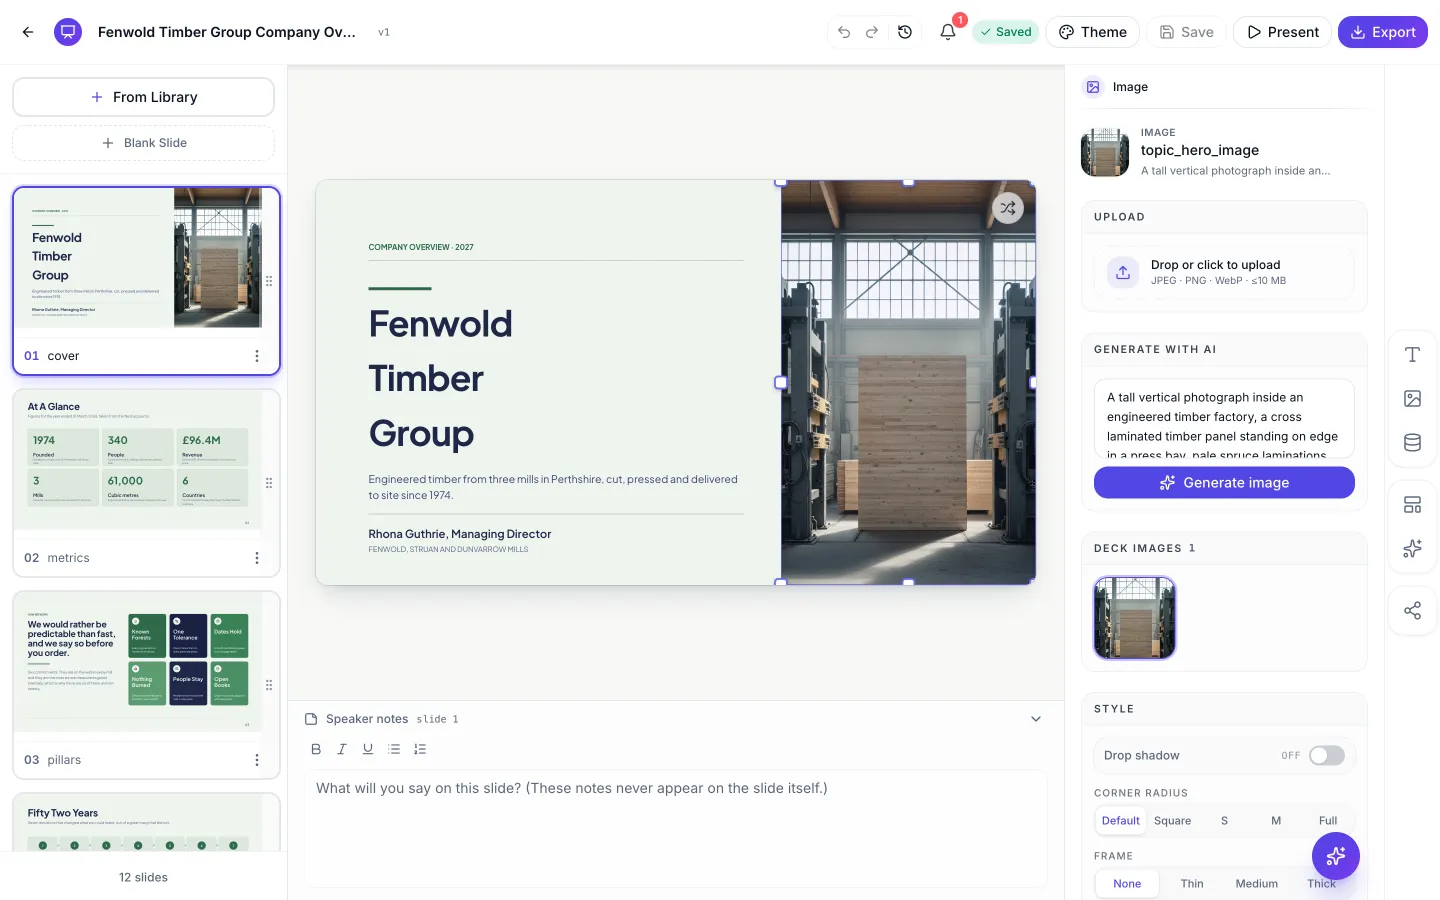Click the share icon in right rail
The height and width of the screenshot is (900, 1440).
pyautogui.click(x=1412, y=611)
